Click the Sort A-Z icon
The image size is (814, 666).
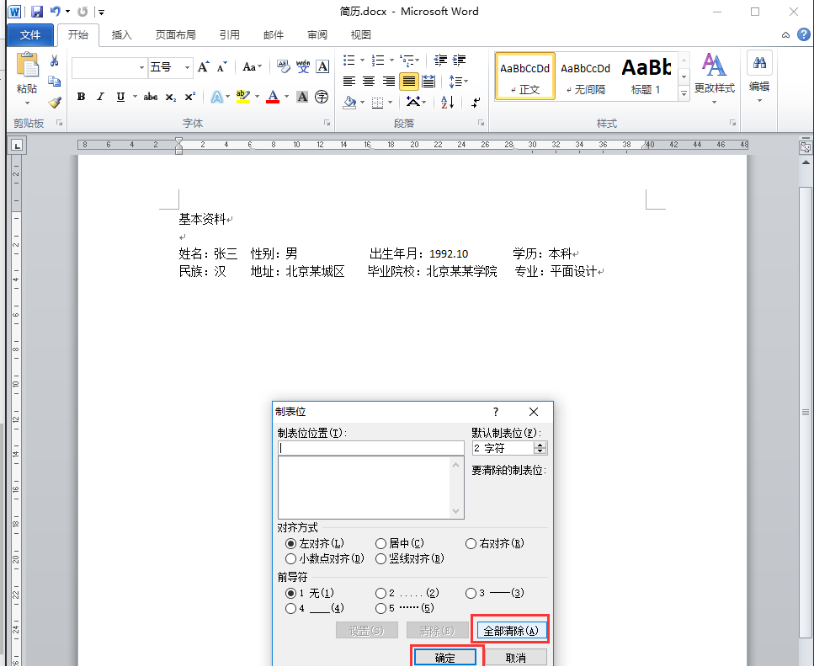447,102
